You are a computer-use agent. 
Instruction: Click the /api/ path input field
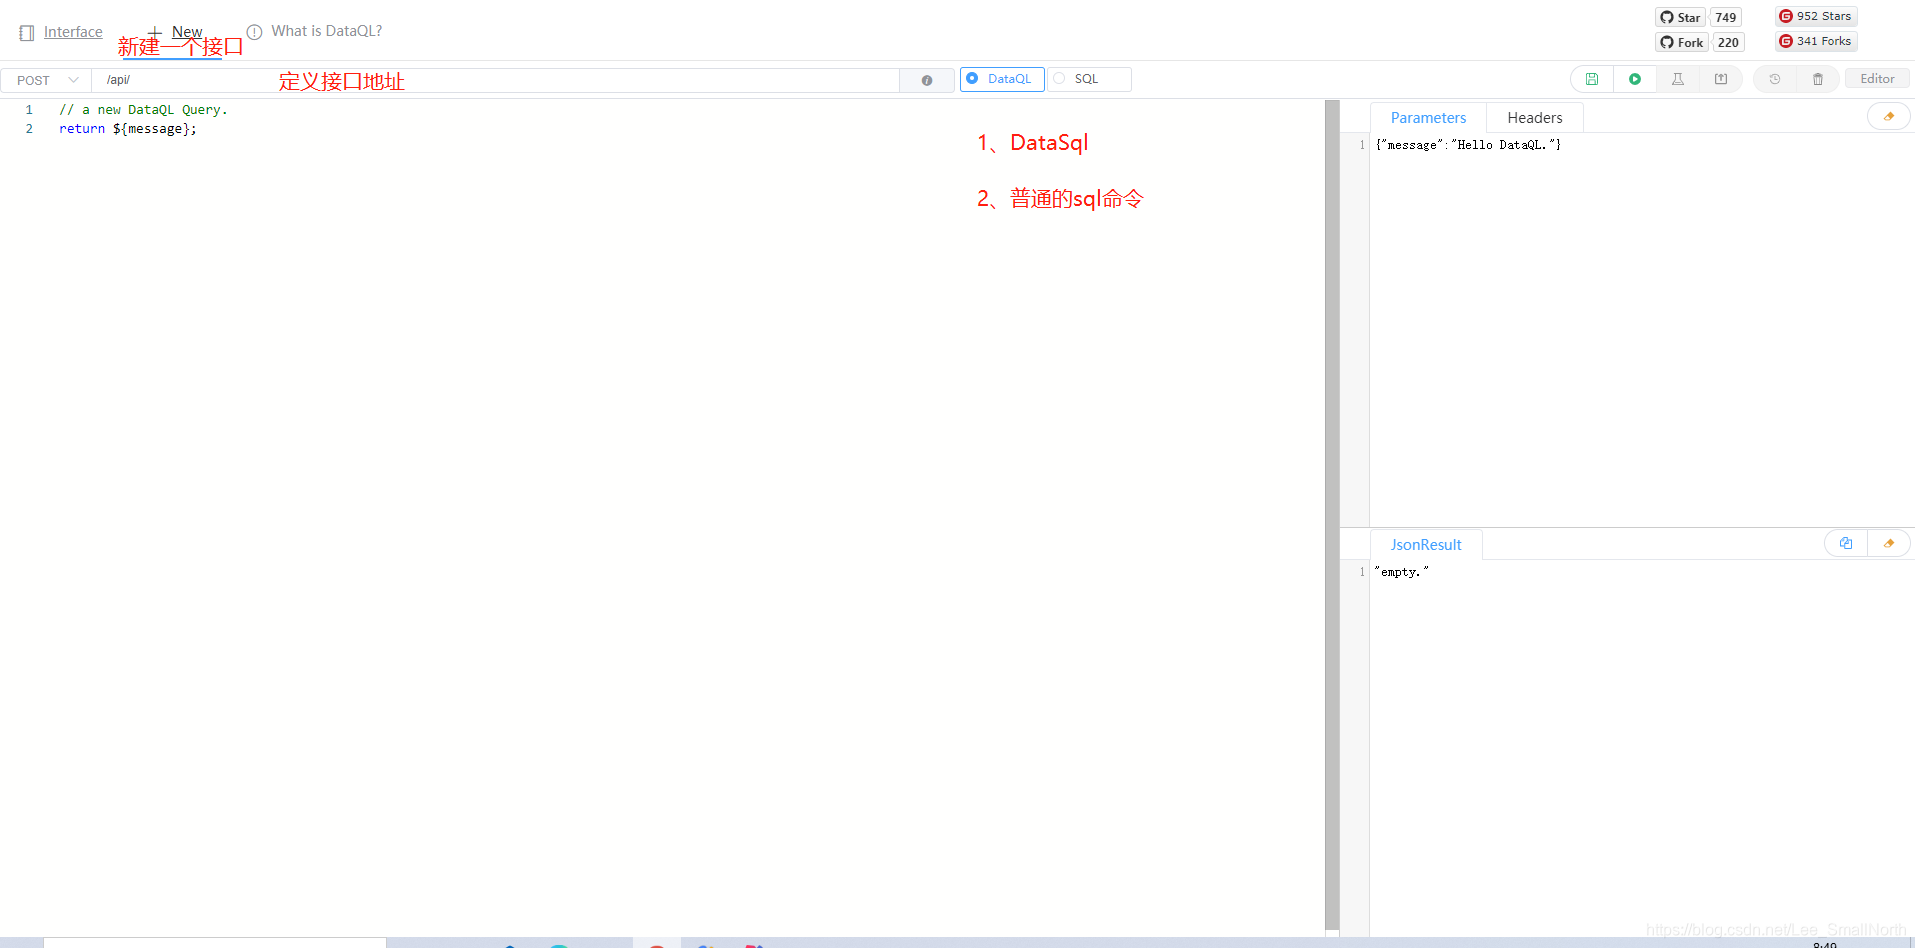[x=400, y=79]
